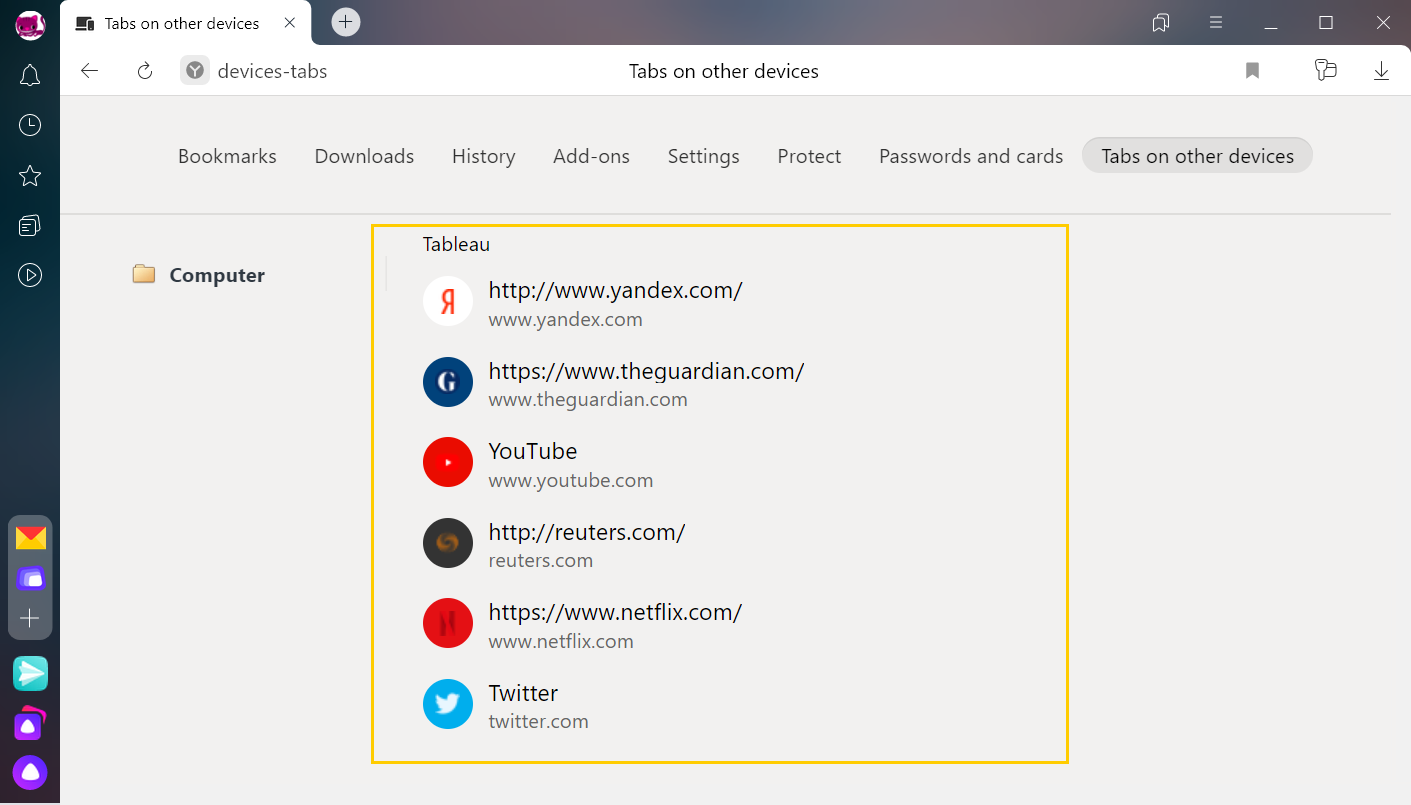Open the collections icon in sidebar
Screen dimensions: 1411x805
point(30,226)
